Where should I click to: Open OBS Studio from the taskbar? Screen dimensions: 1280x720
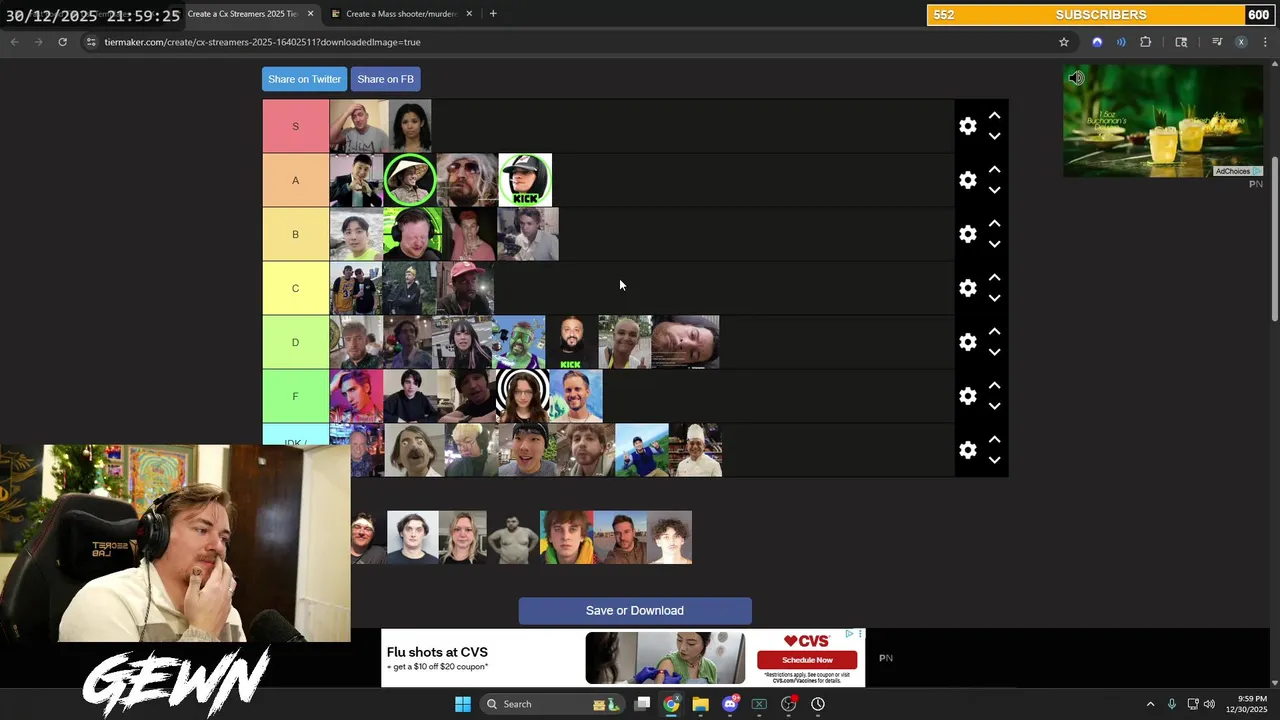coord(789,704)
